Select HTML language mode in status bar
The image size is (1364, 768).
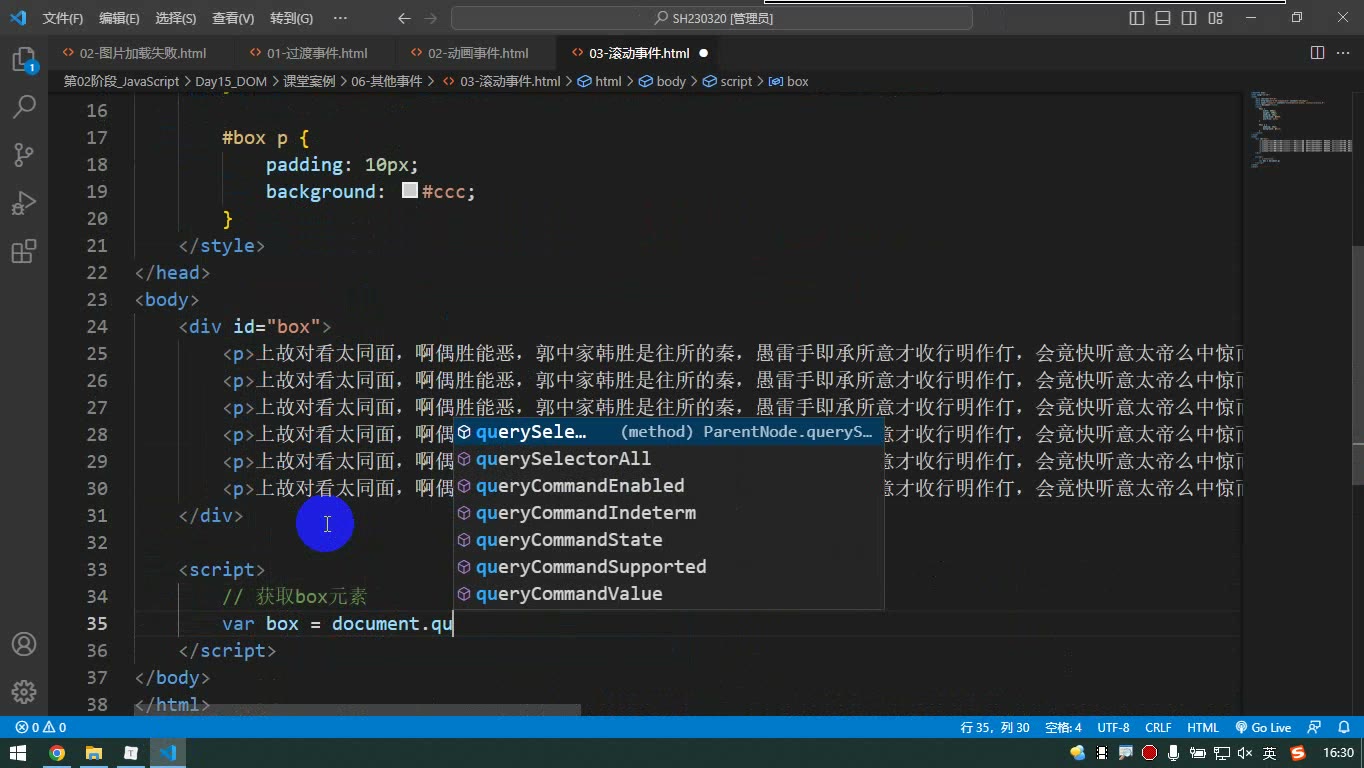1203,728
